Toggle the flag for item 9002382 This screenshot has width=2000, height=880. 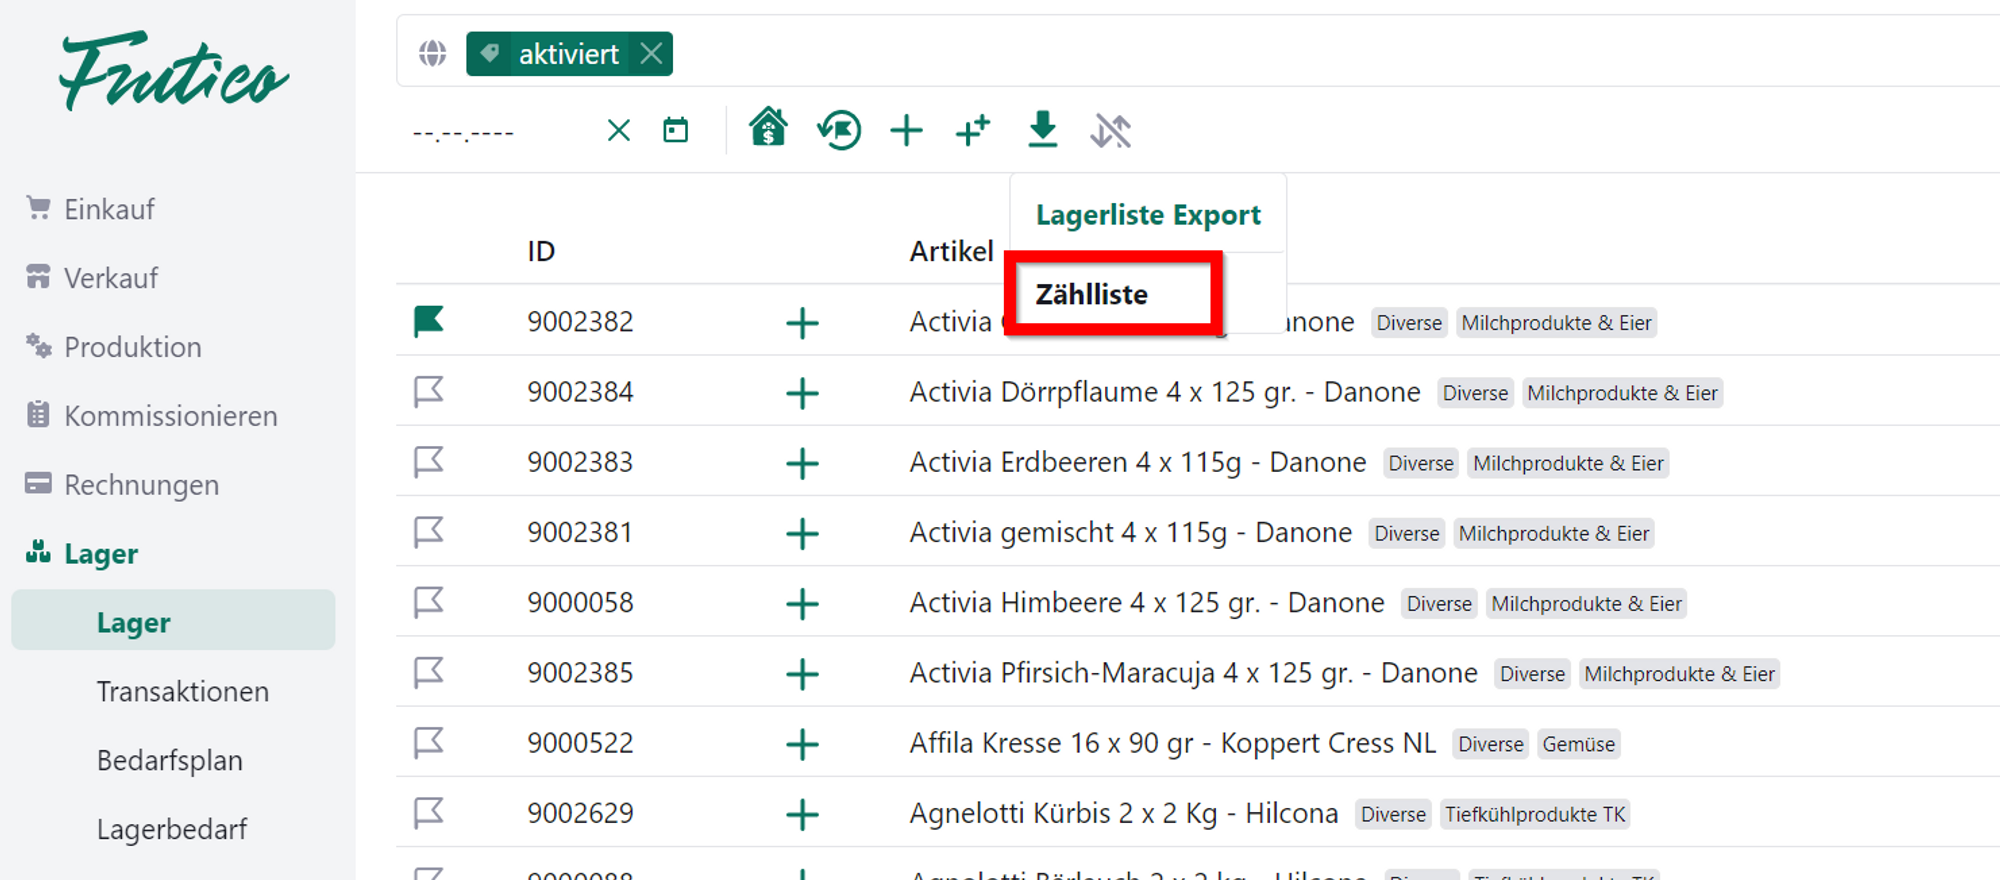429,321
